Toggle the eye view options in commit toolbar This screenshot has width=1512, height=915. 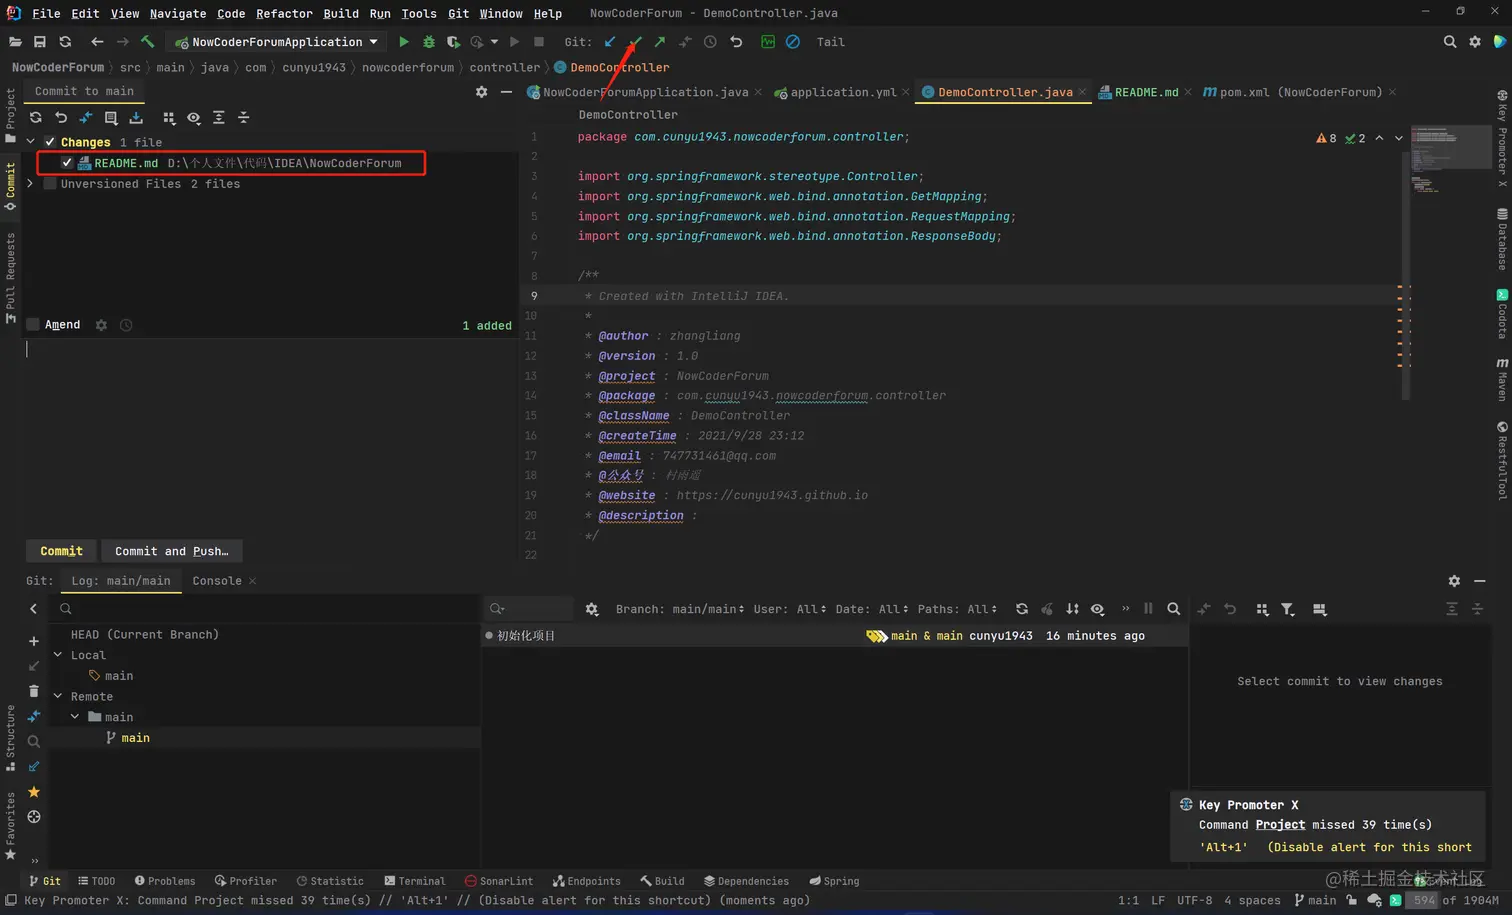click(194, 118)
